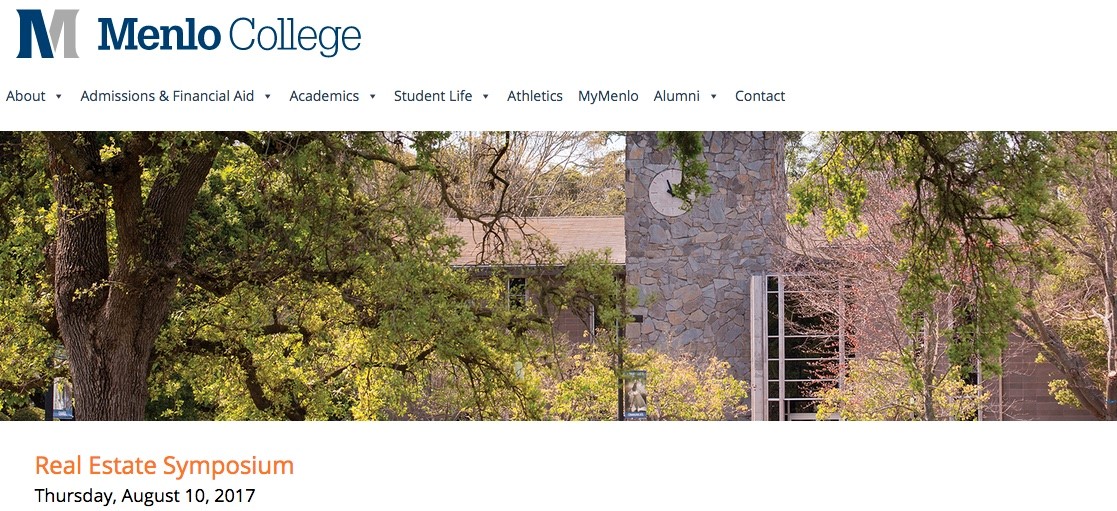The image size is (1117, 511).
Task: Select the Alumni navigation item
Action: click(677, 96)
